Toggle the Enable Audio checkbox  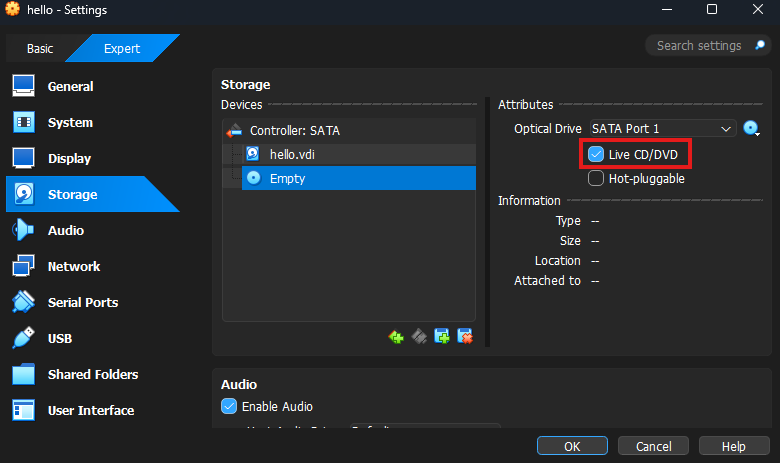(x=229, y=406)
